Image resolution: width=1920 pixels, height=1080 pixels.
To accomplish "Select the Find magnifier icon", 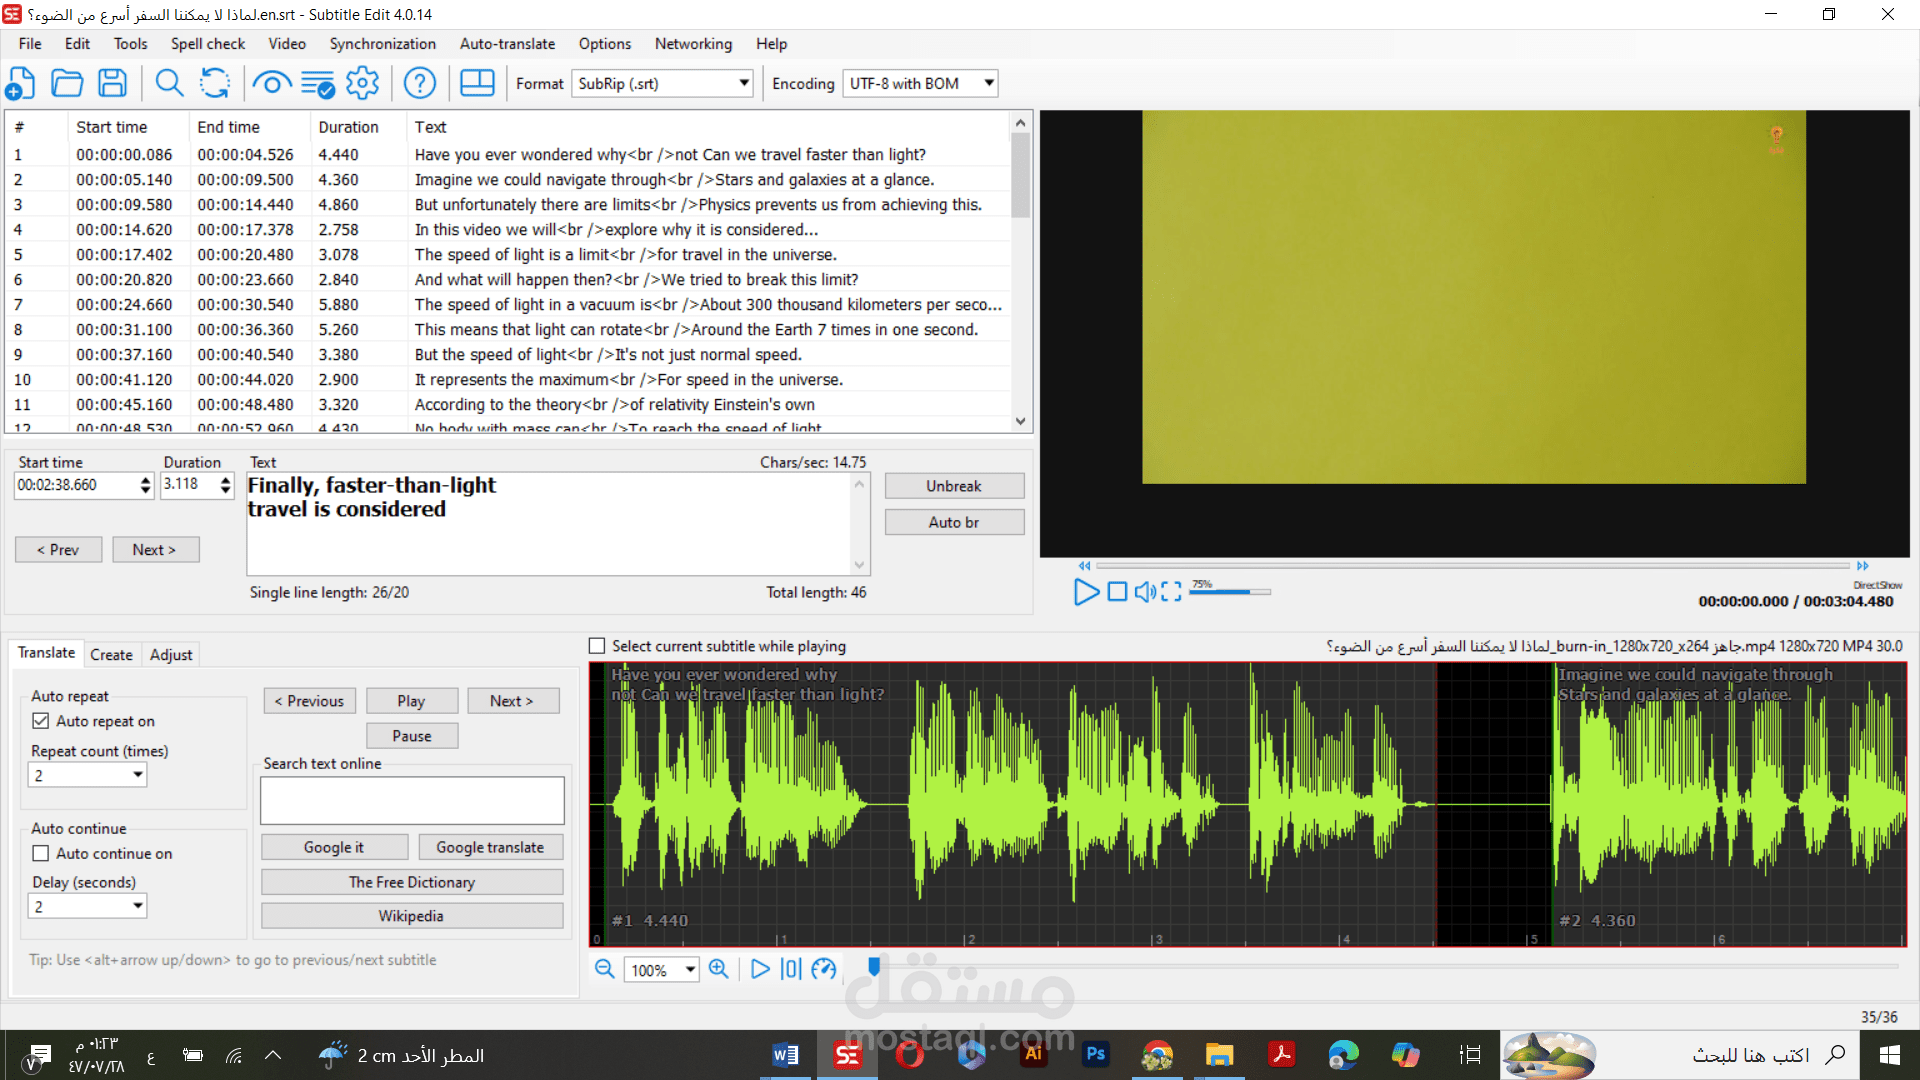I will coord(168,83).
